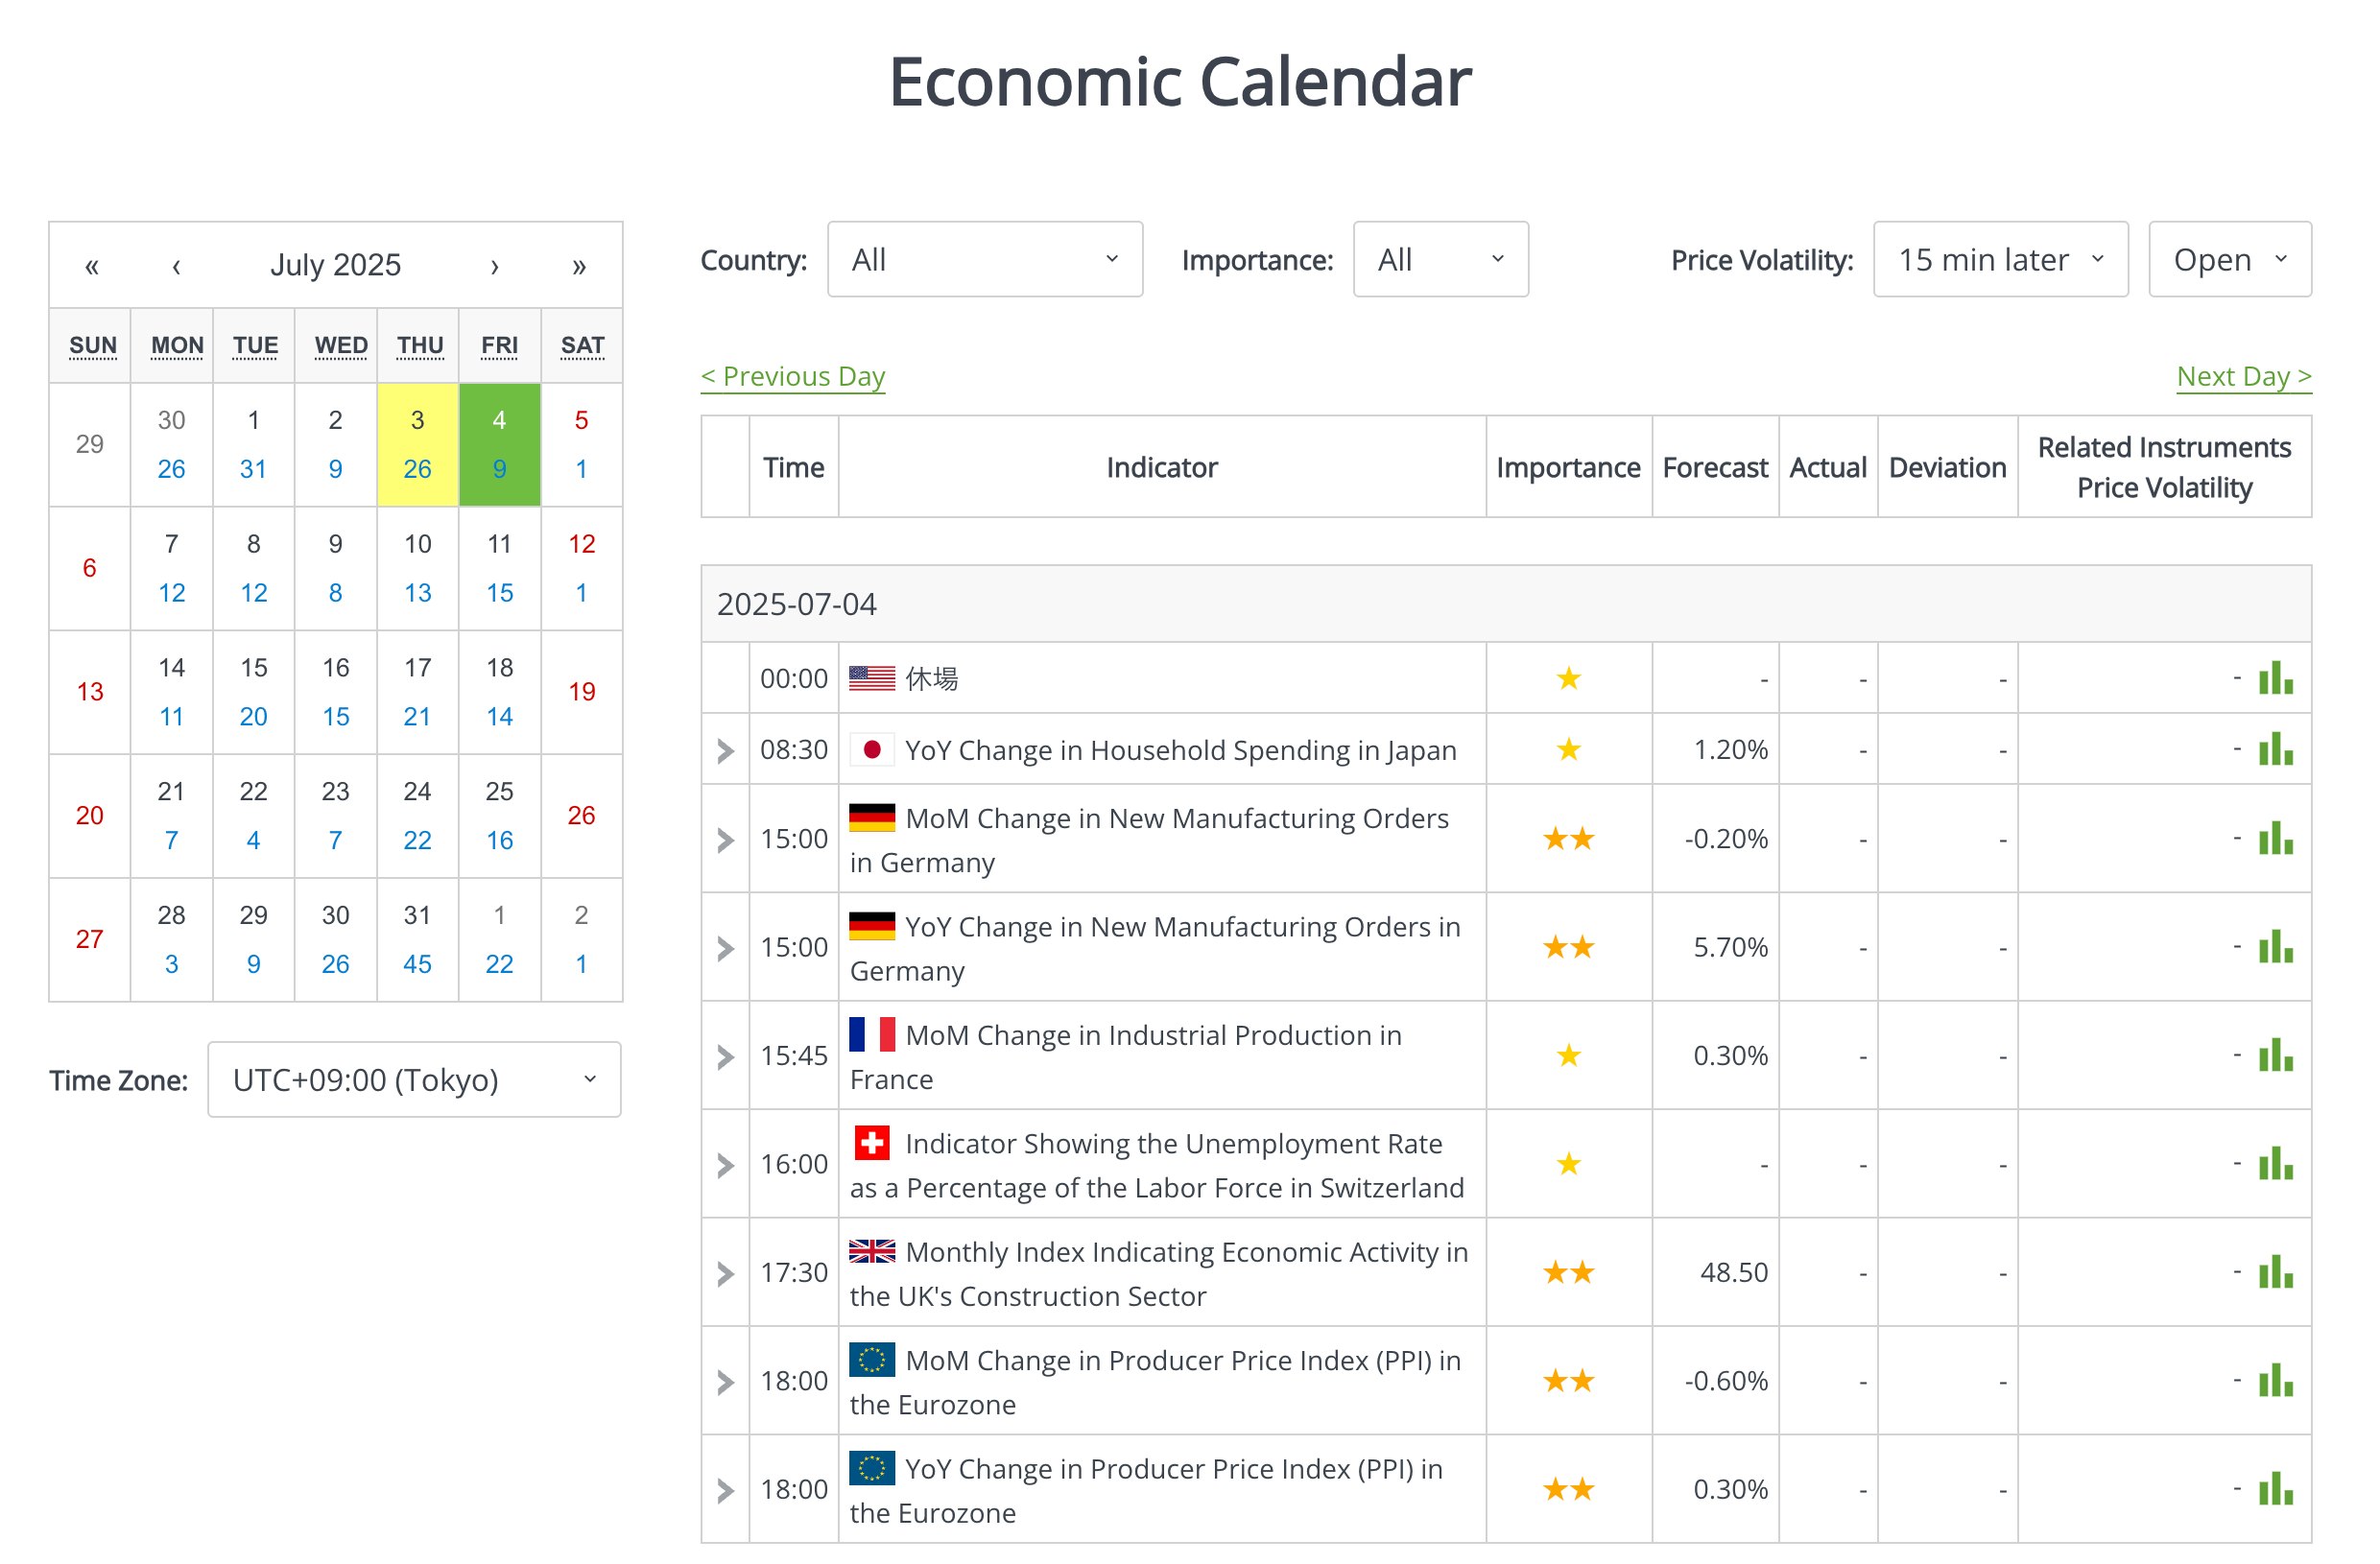Open the Time Zone selector
The height and width of the screenshot is (1564, 2380).
tap(414, 1079)
